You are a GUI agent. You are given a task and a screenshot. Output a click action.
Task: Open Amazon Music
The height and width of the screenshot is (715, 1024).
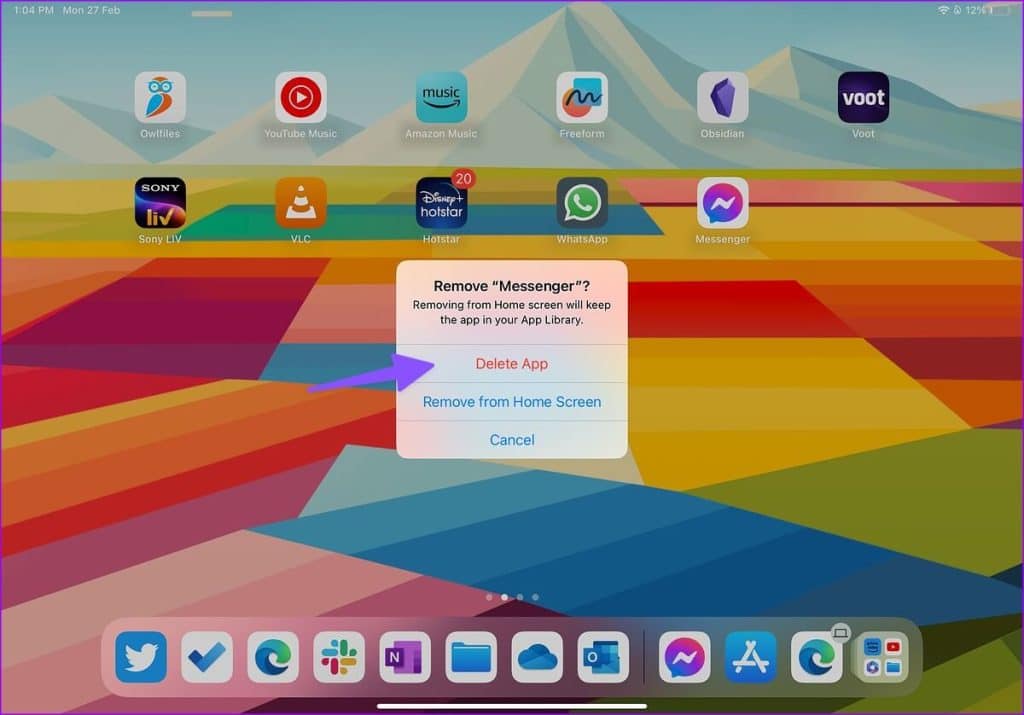tap(441, 96)
